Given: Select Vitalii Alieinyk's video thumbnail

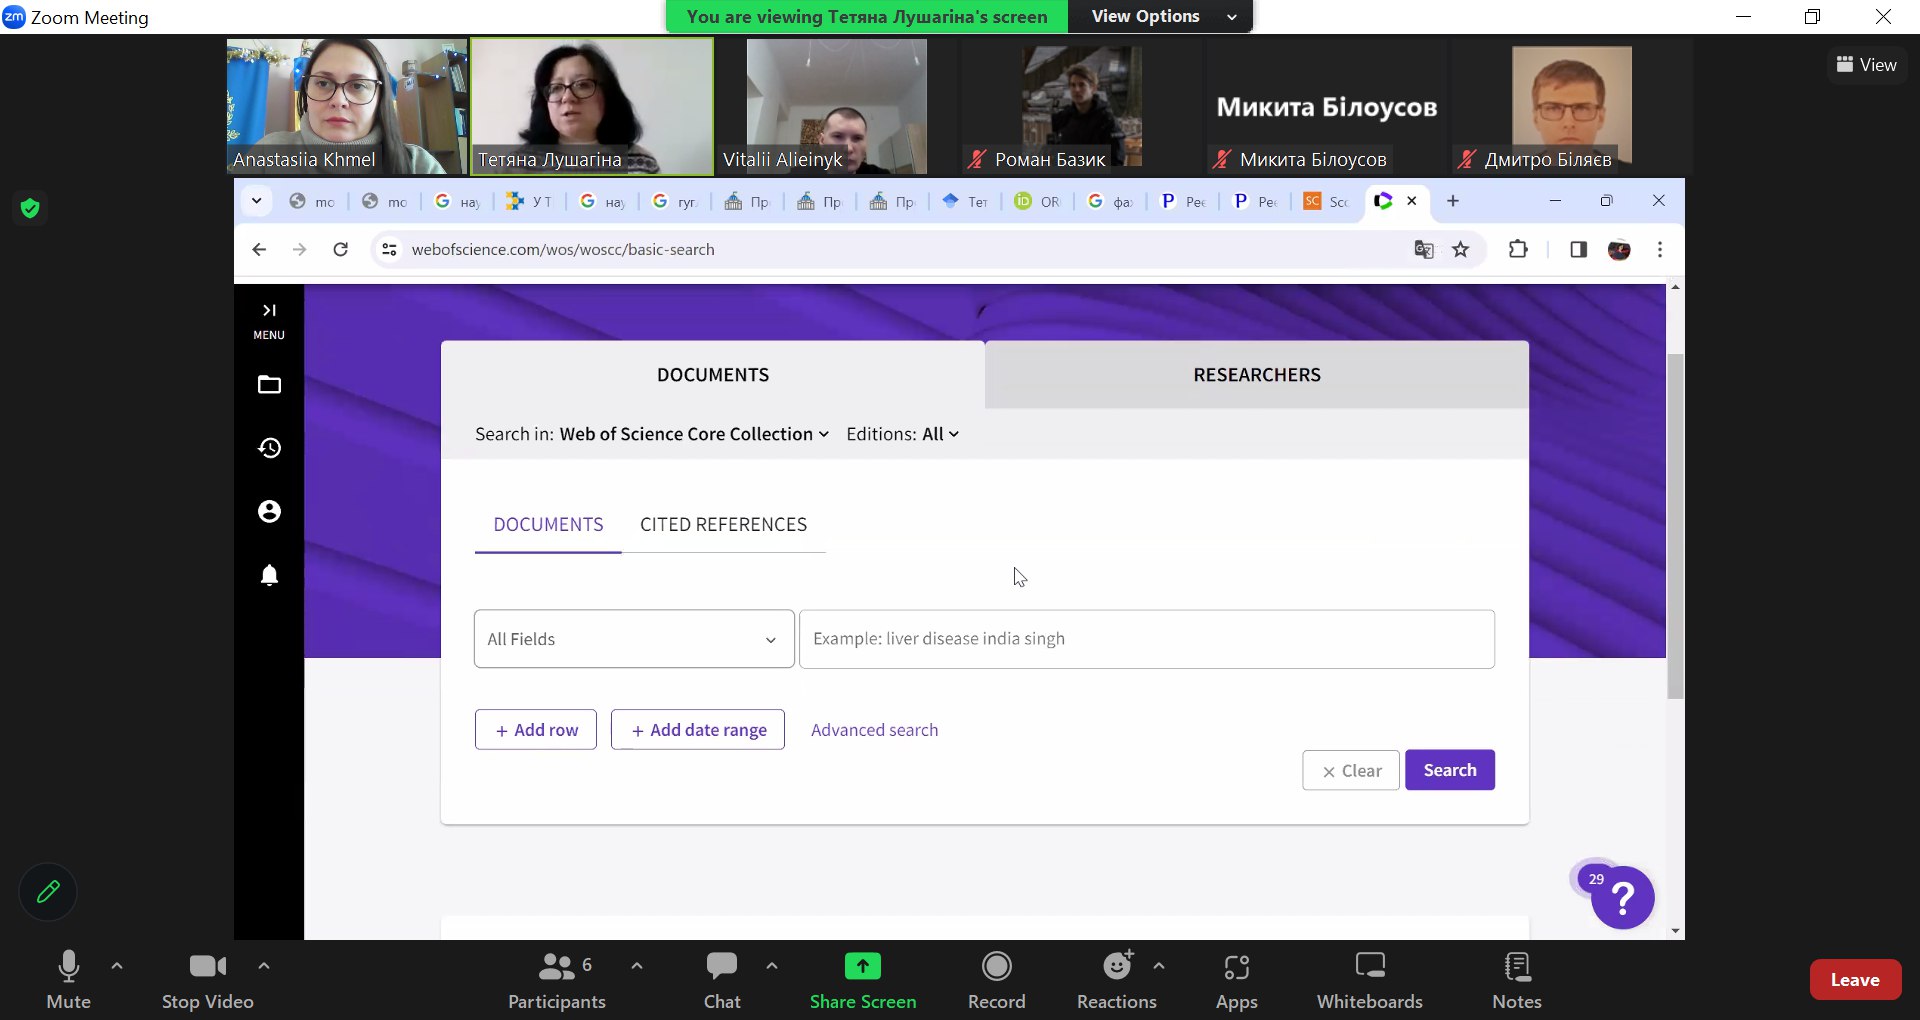Looking at the screenshot, I should [x=837, y=107].
